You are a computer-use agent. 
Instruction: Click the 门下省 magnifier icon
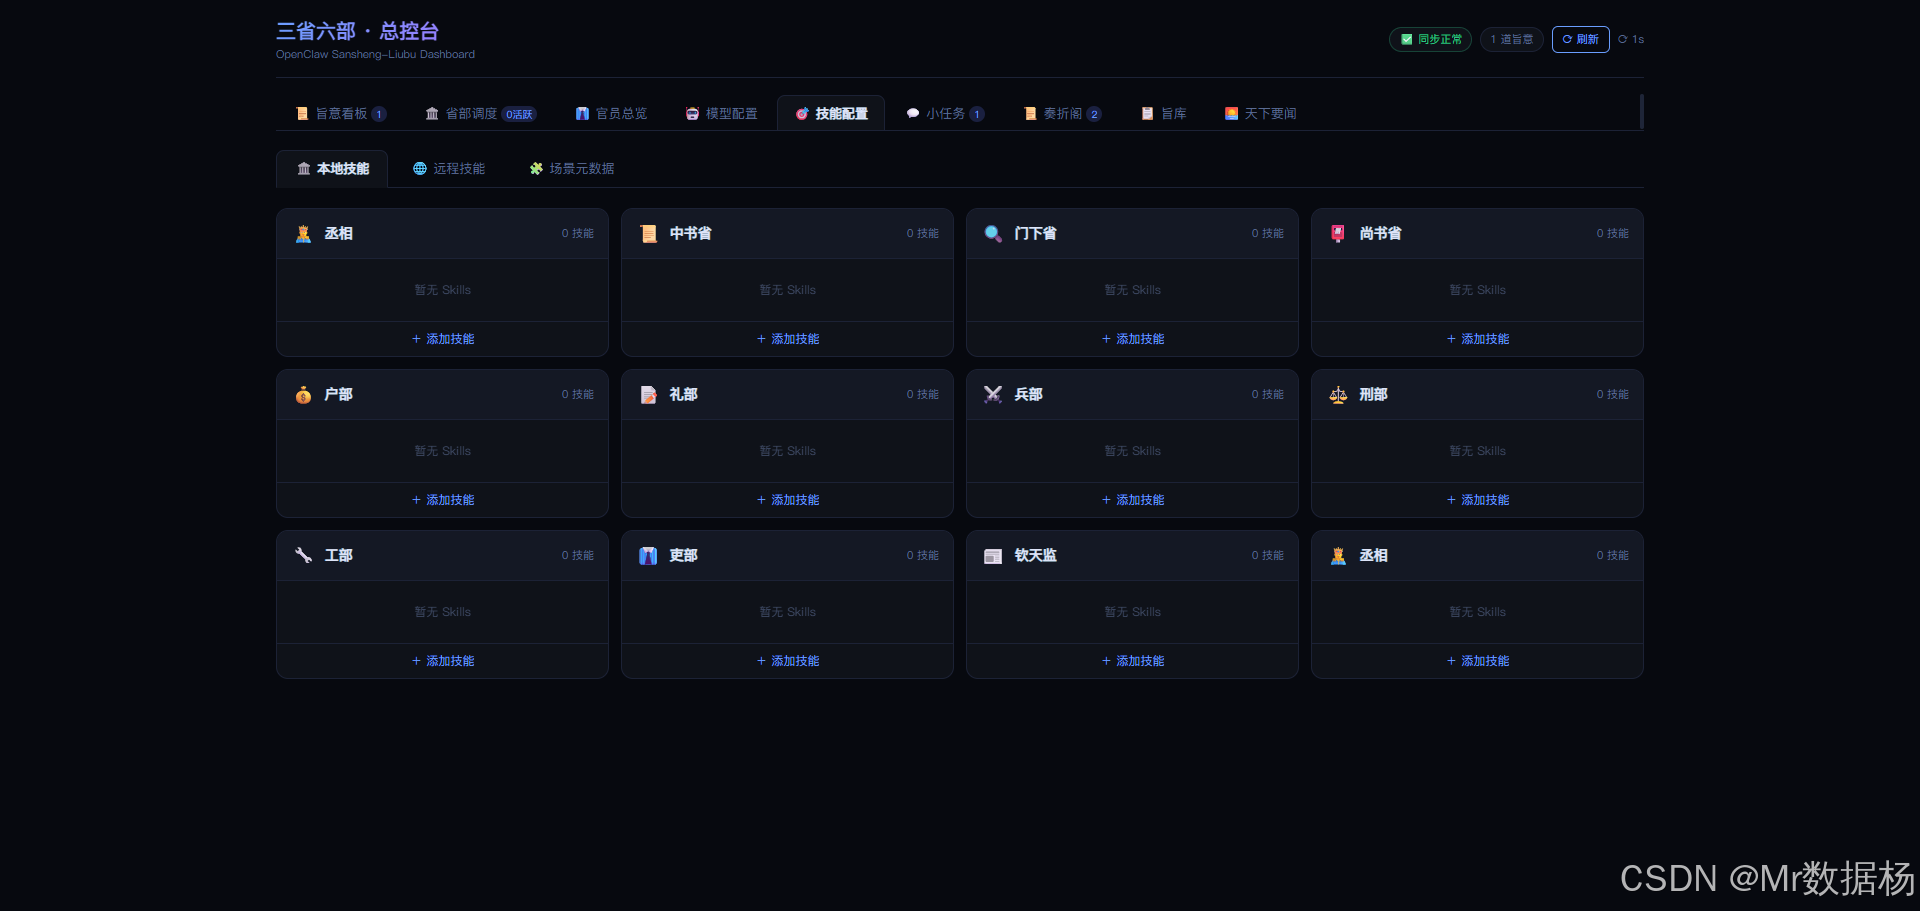[993, 234]
